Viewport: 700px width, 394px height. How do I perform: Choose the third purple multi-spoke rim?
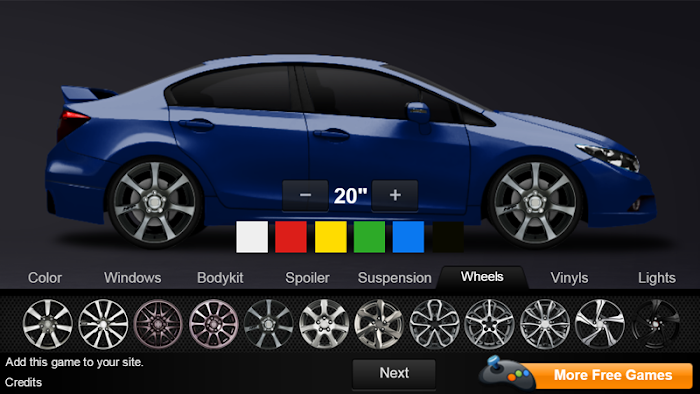click(x=158, y=324)
